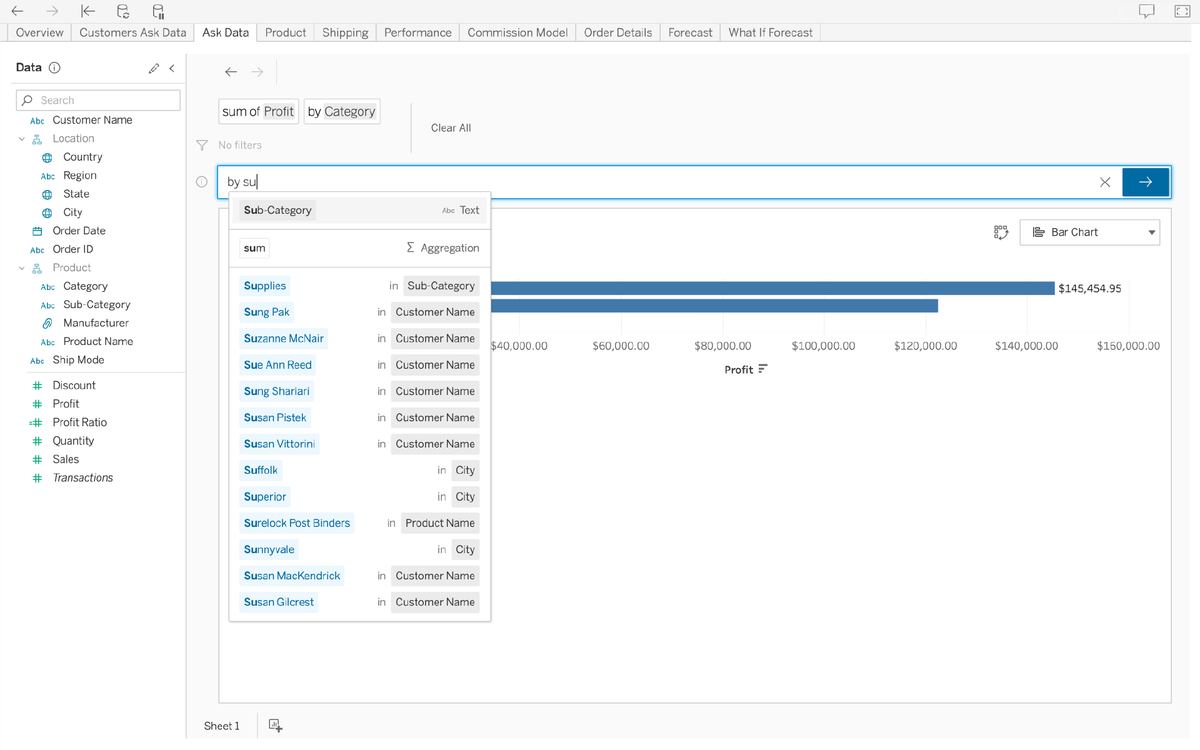The width and height of the screenshot is (1200, 750).
Task: Add a new sheet using the plus icon
Action: pyautogui.click(x=275, y=725)
